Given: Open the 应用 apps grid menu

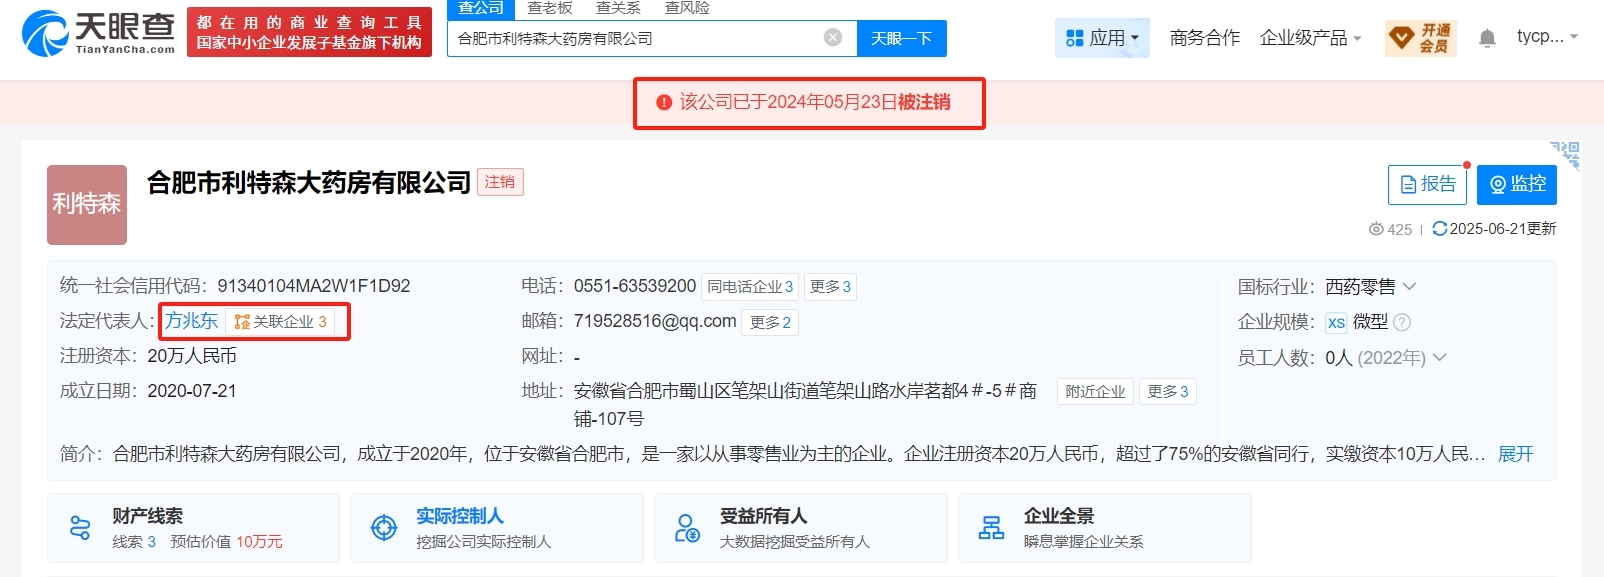Looking at the screenshot, I should tap(1102, 38).
